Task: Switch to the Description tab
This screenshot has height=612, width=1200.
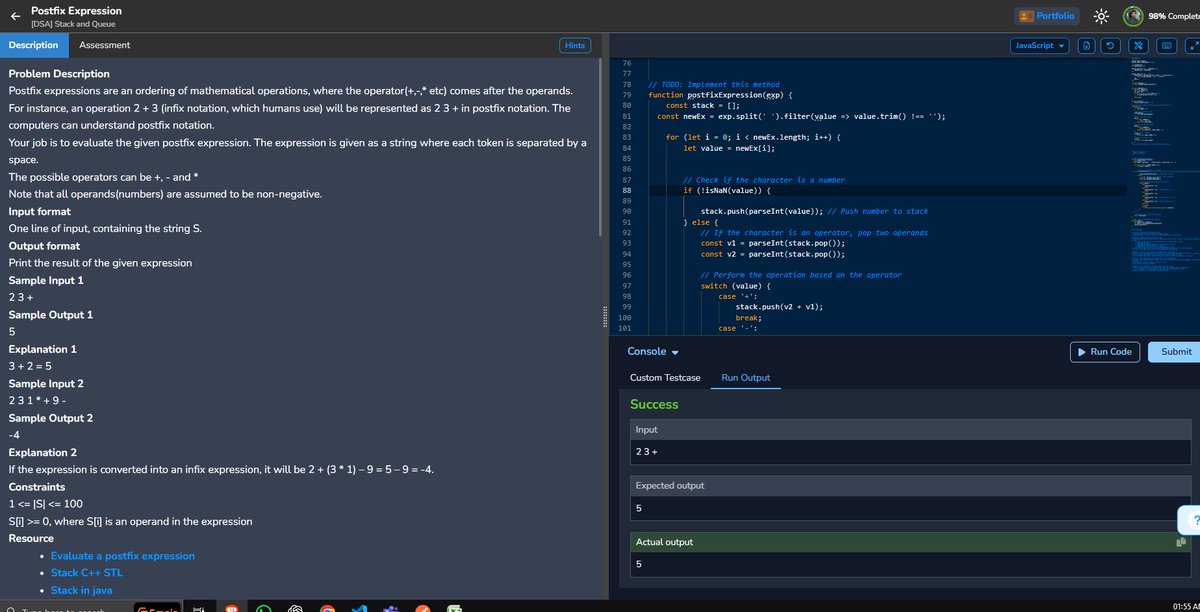Action: 33,45
